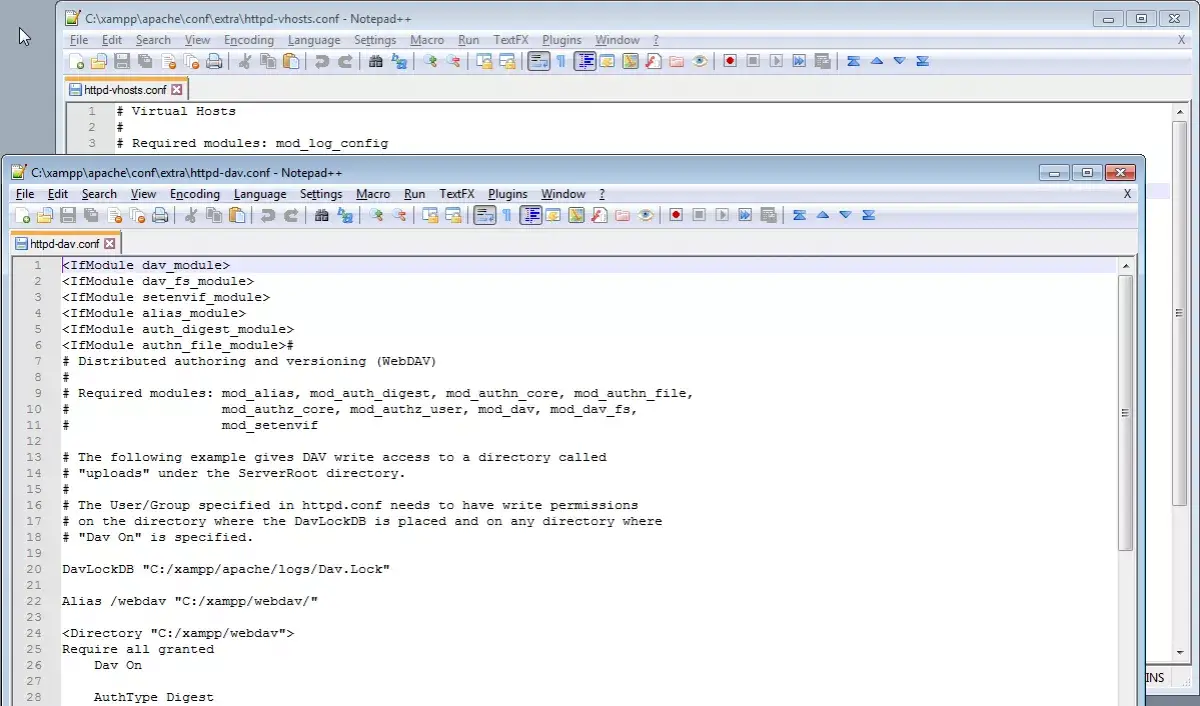Open Settings menu in httpd-dav.conf window
This screenshot has height=706, width=1200.
point(321,194)
